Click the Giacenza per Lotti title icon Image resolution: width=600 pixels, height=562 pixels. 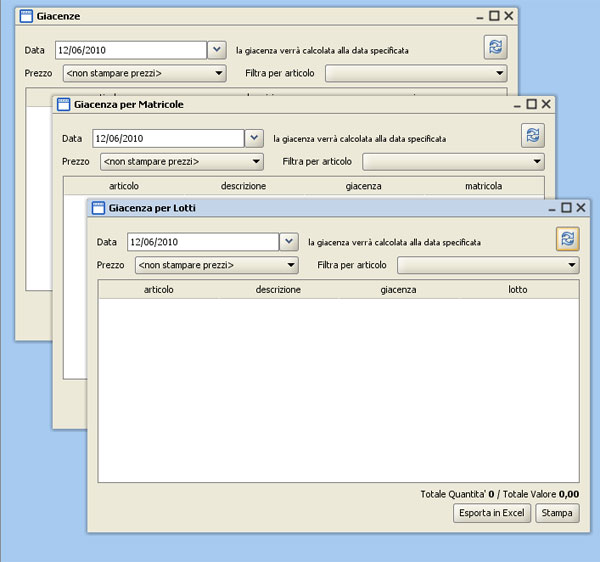99,208
